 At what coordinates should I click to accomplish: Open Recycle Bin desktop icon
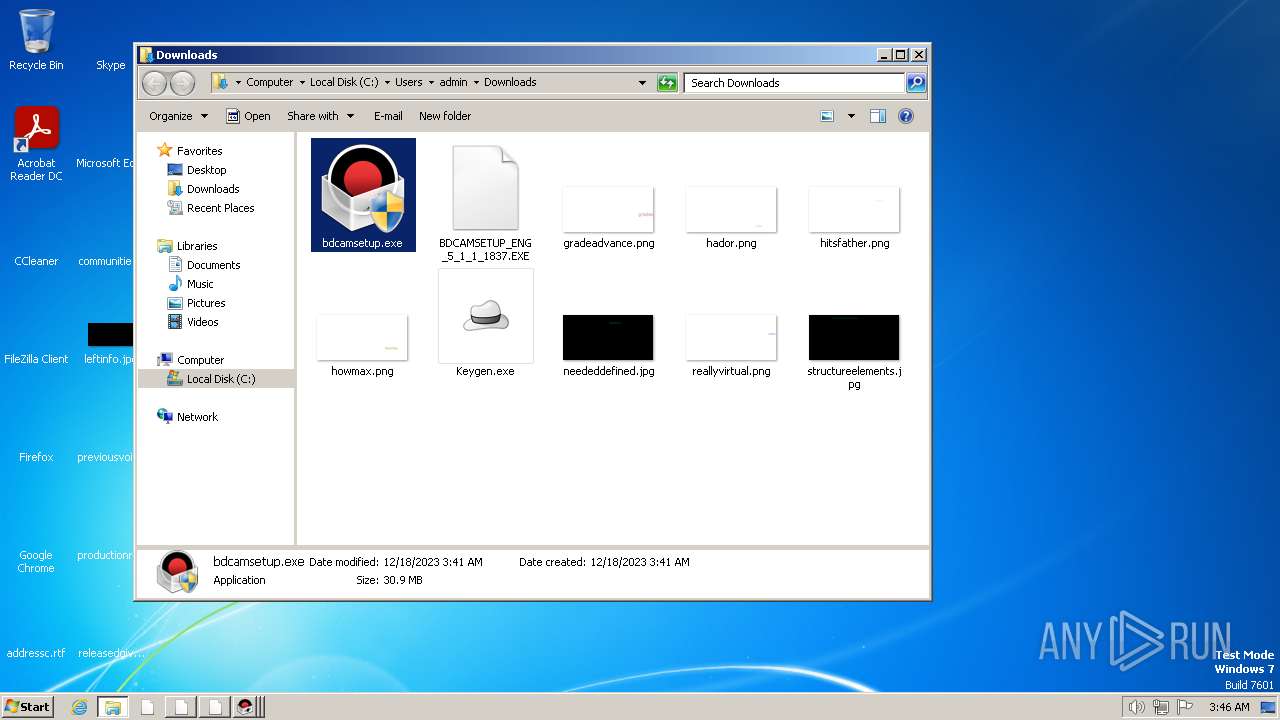tap(36, 40)
